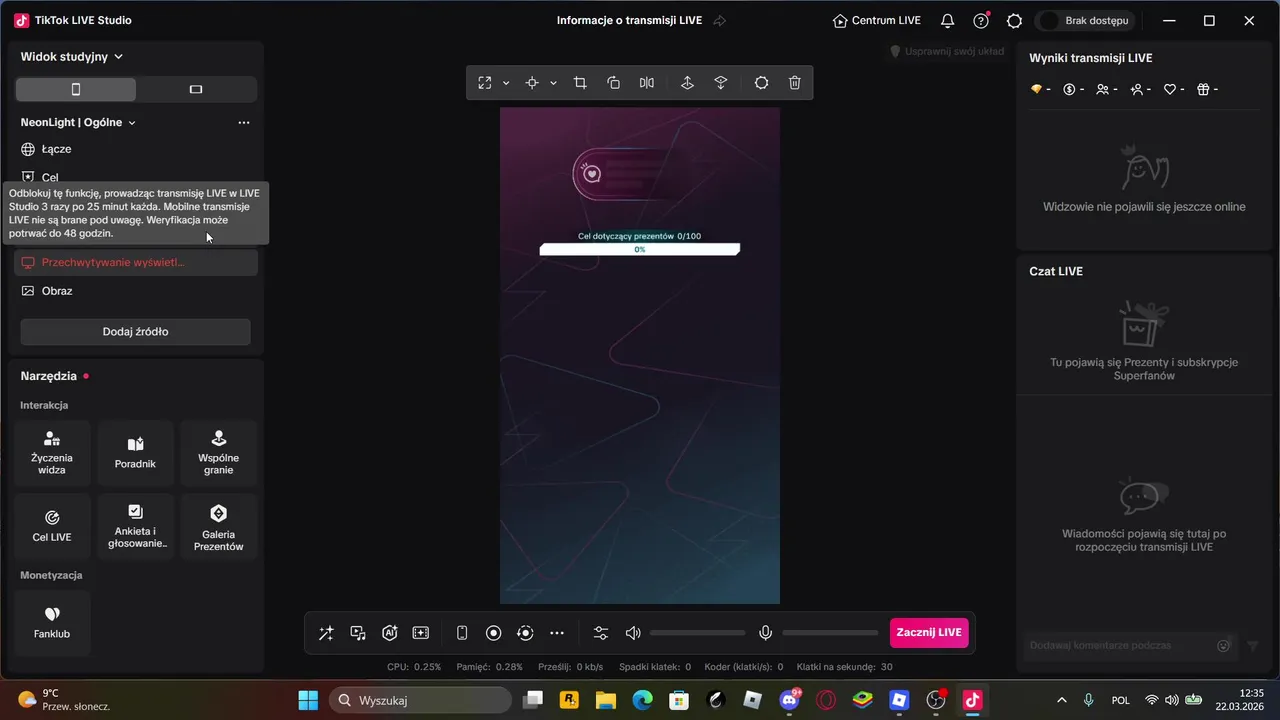Activate the crop tool in source toolbar

580,83
